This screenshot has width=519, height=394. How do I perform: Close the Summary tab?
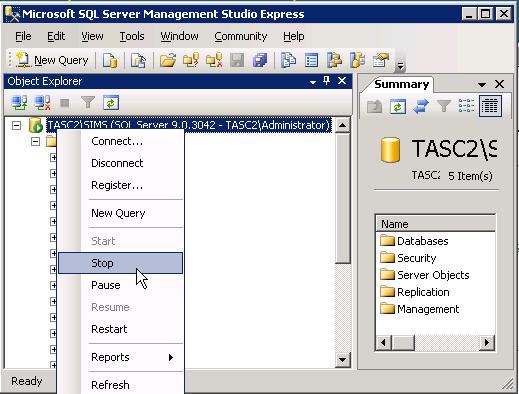pyautogui.click(x=499, y=84)
